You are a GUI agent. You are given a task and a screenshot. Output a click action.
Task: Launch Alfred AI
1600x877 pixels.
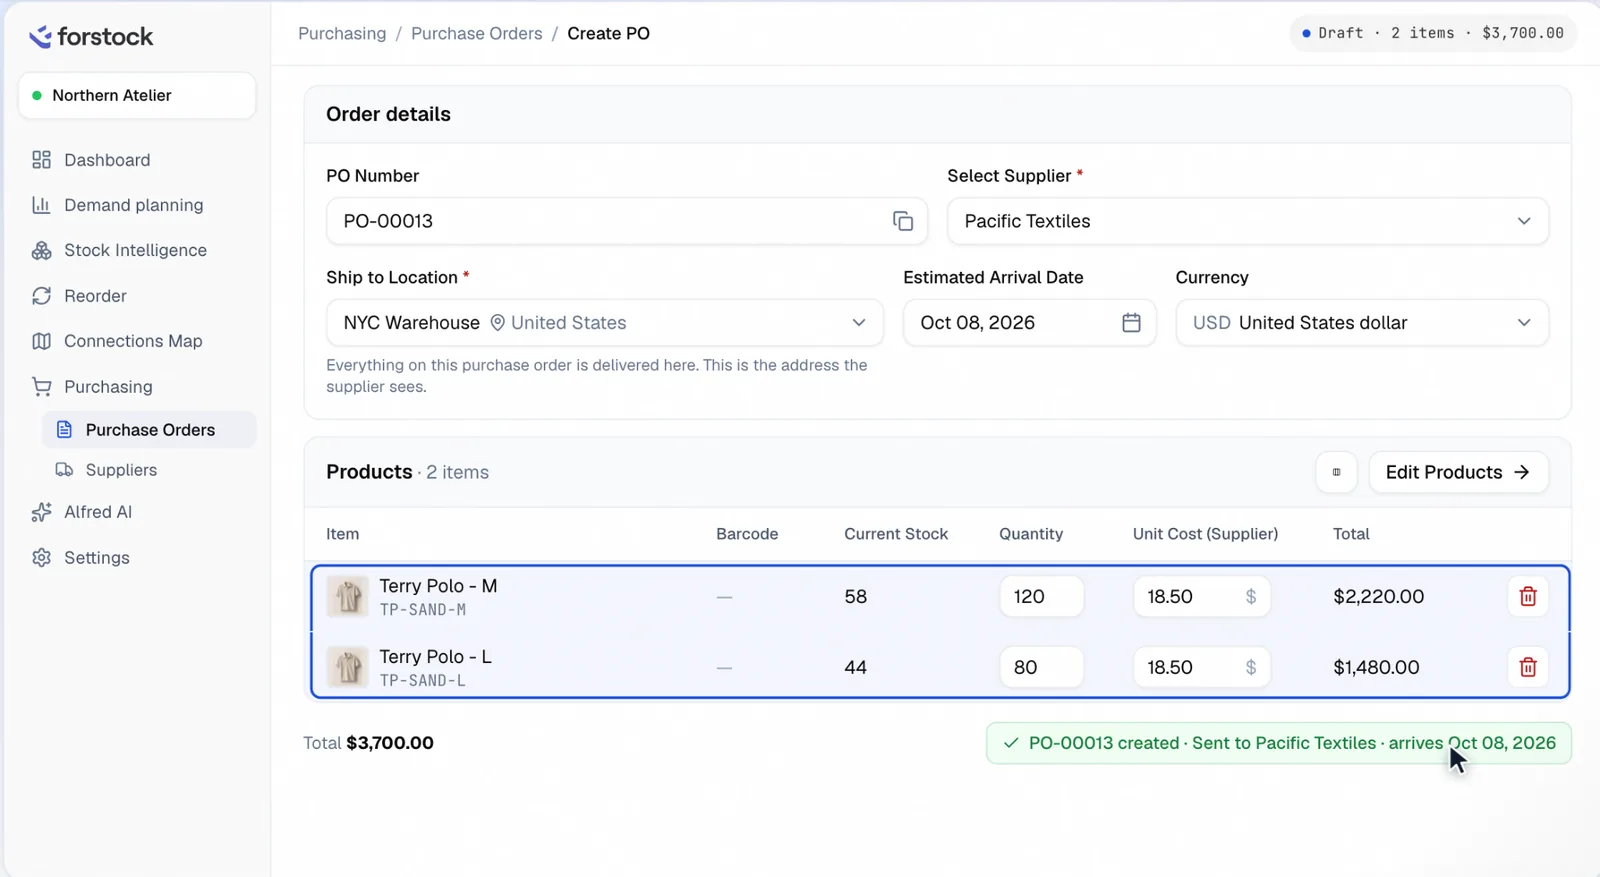coord(138,512)
